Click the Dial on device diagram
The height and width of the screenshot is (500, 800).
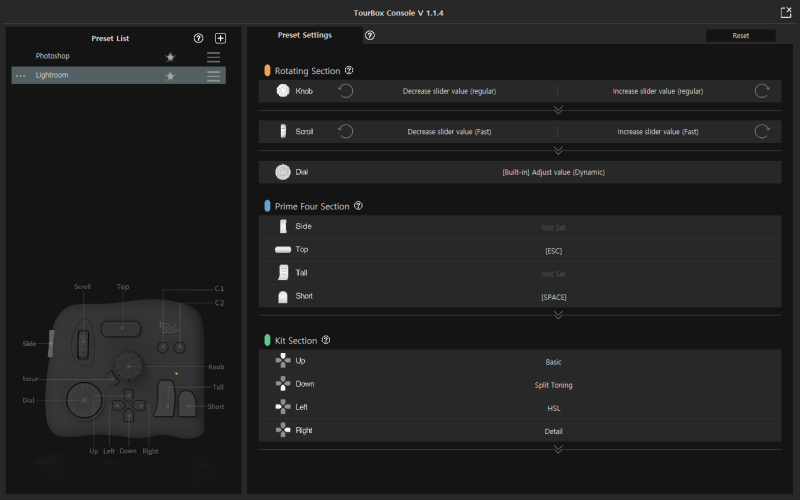pos(84,401)
